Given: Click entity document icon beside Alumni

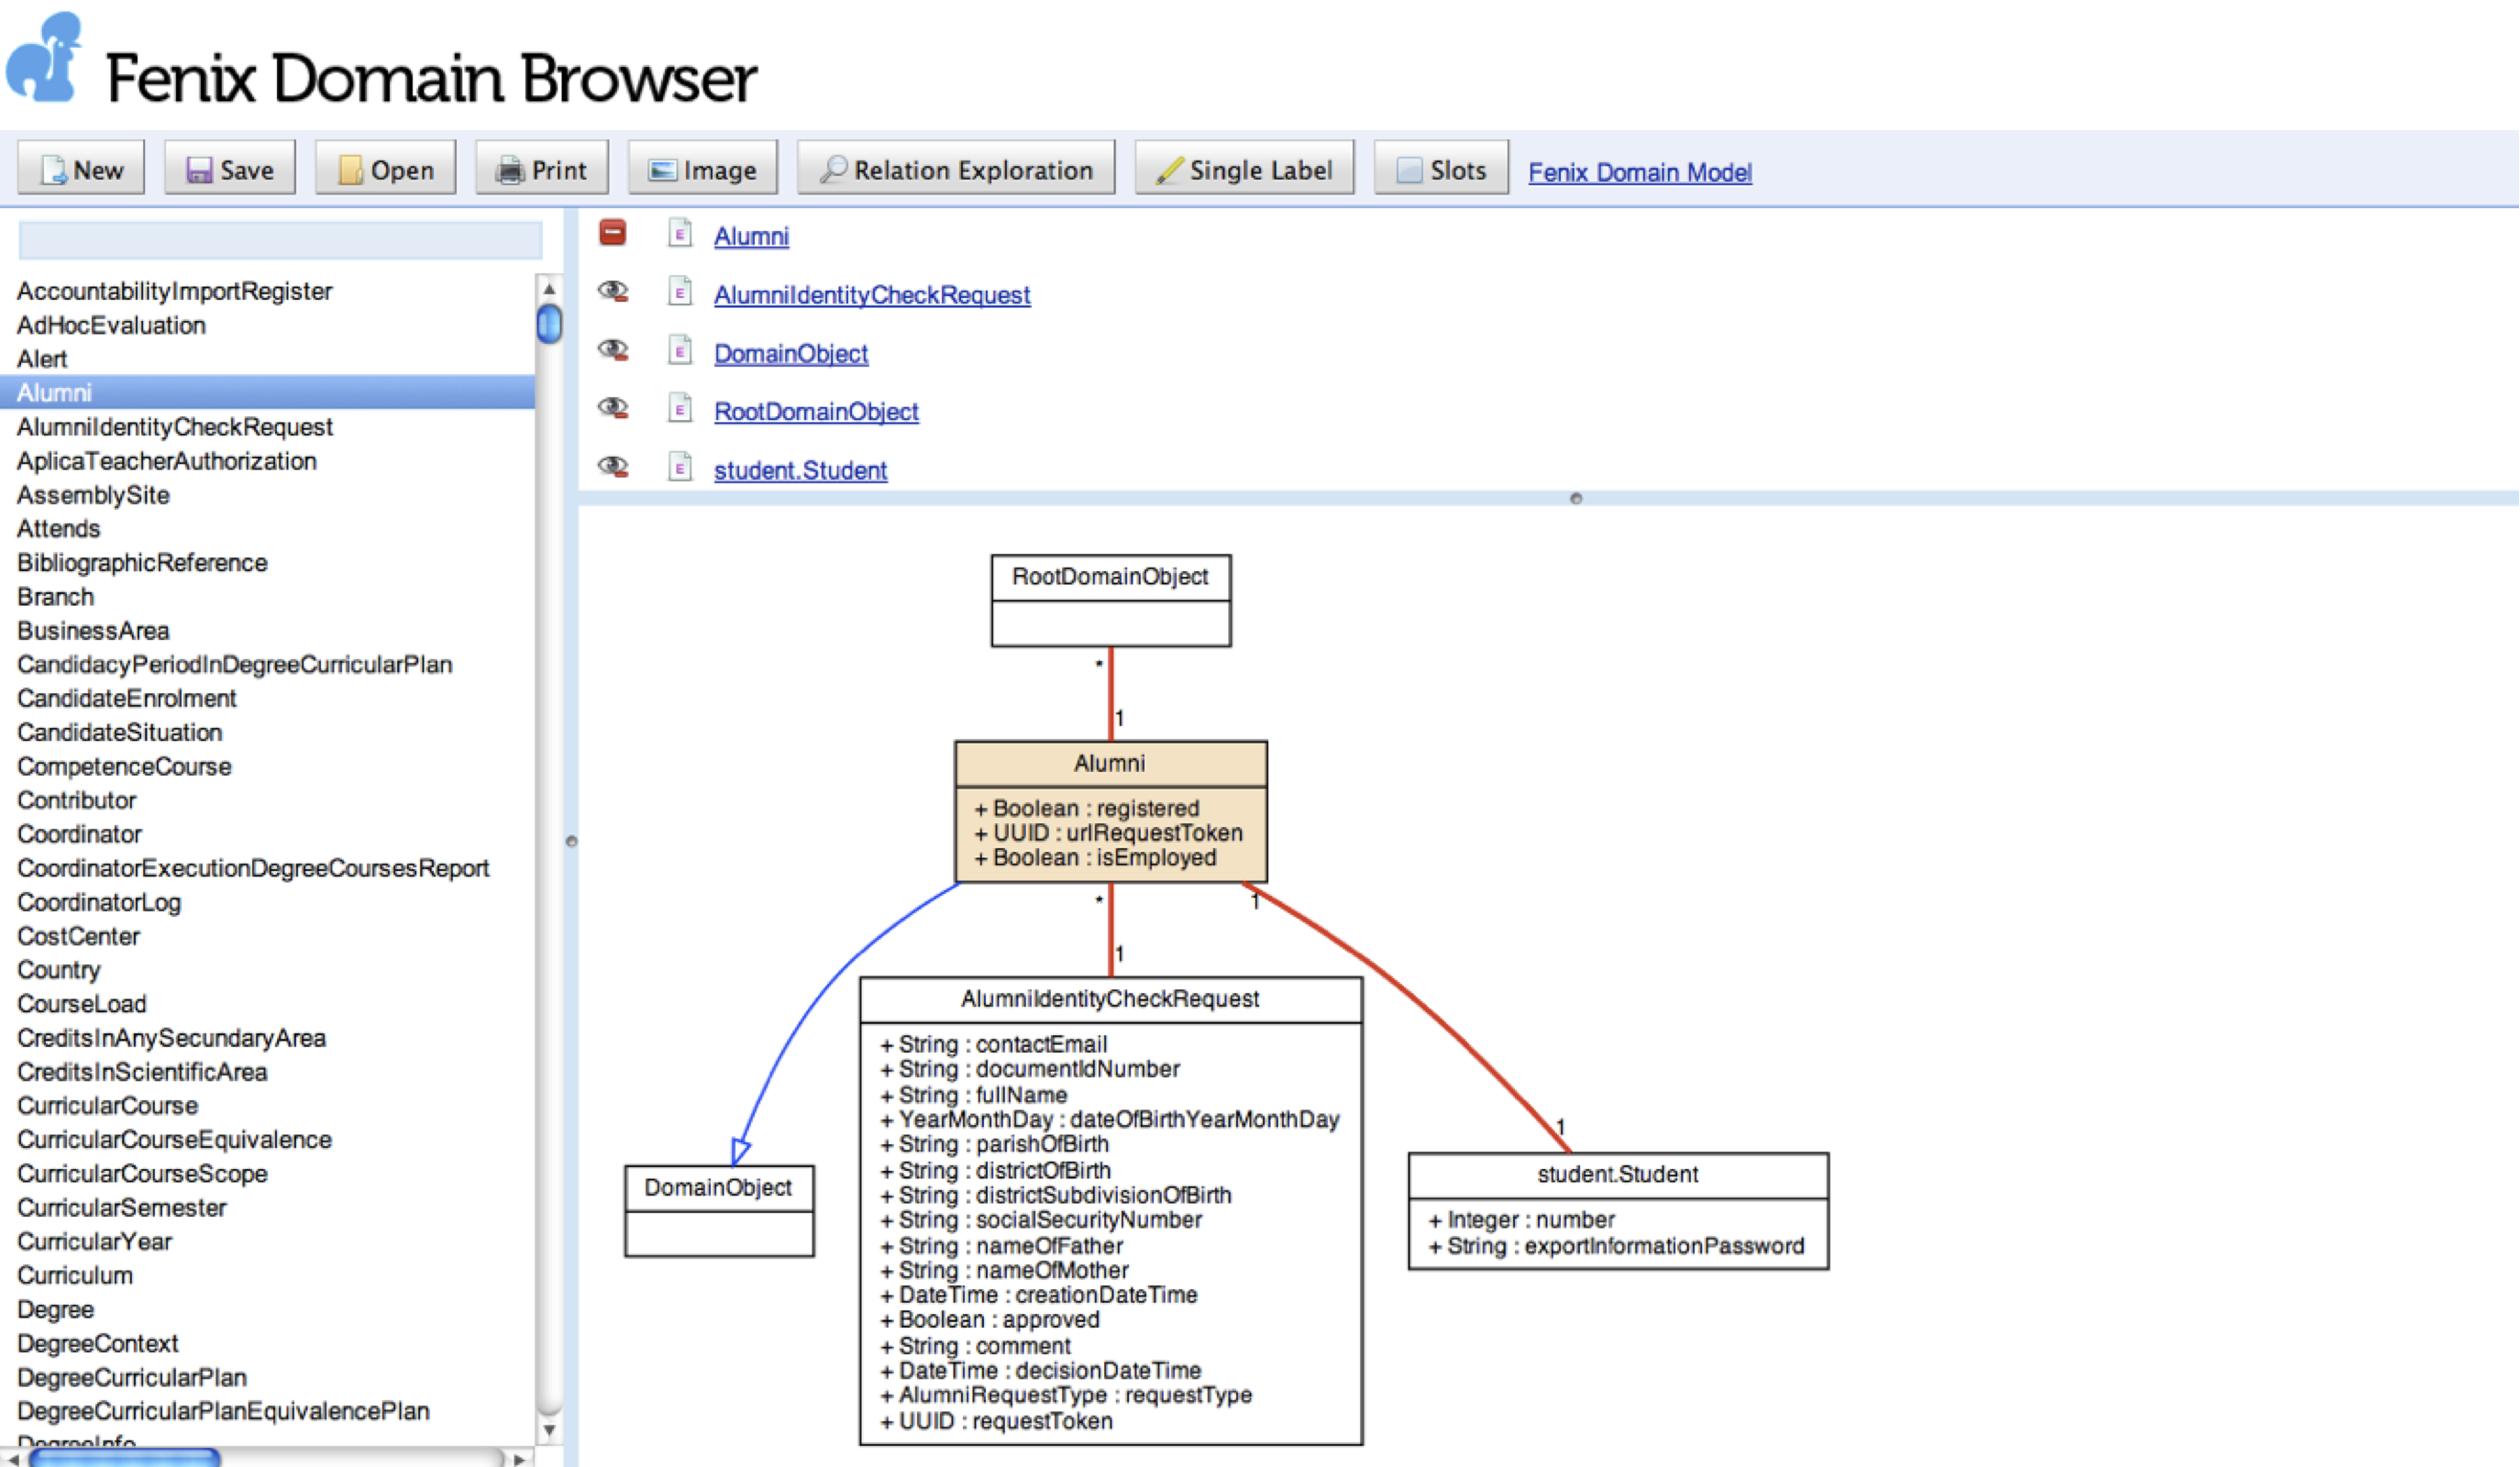Looking at the screenshot, I should pyautogui.click(x=680, y=233).
